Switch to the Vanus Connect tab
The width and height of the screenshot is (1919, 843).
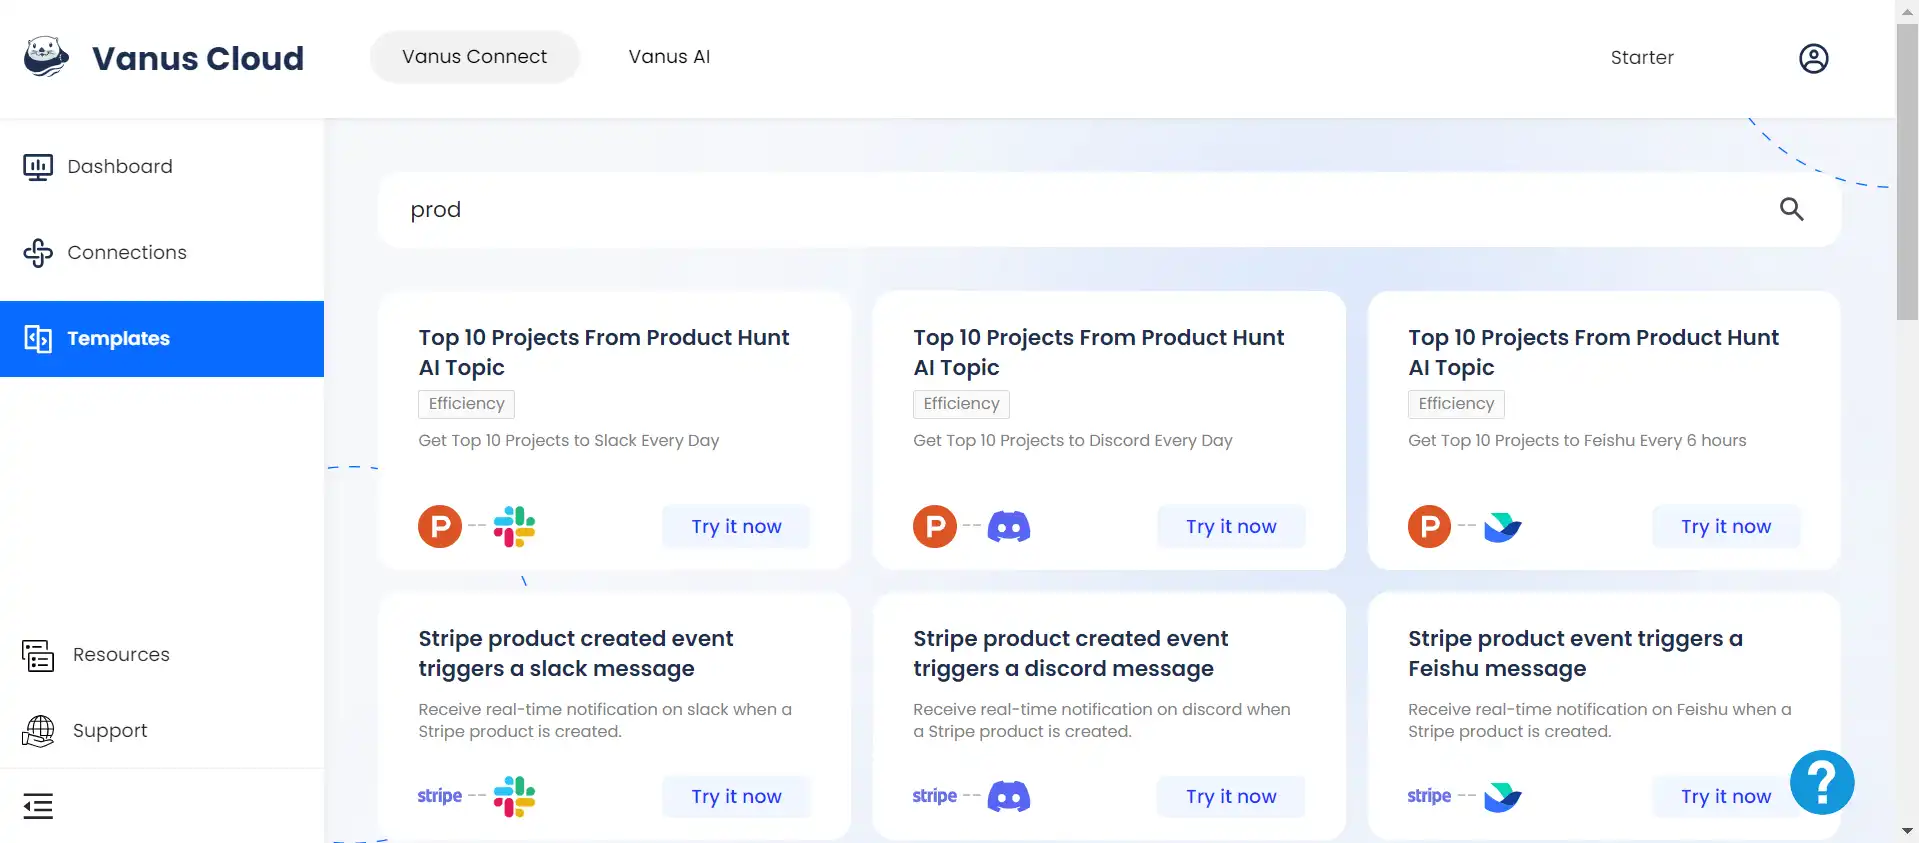click(x=475, y=57)
